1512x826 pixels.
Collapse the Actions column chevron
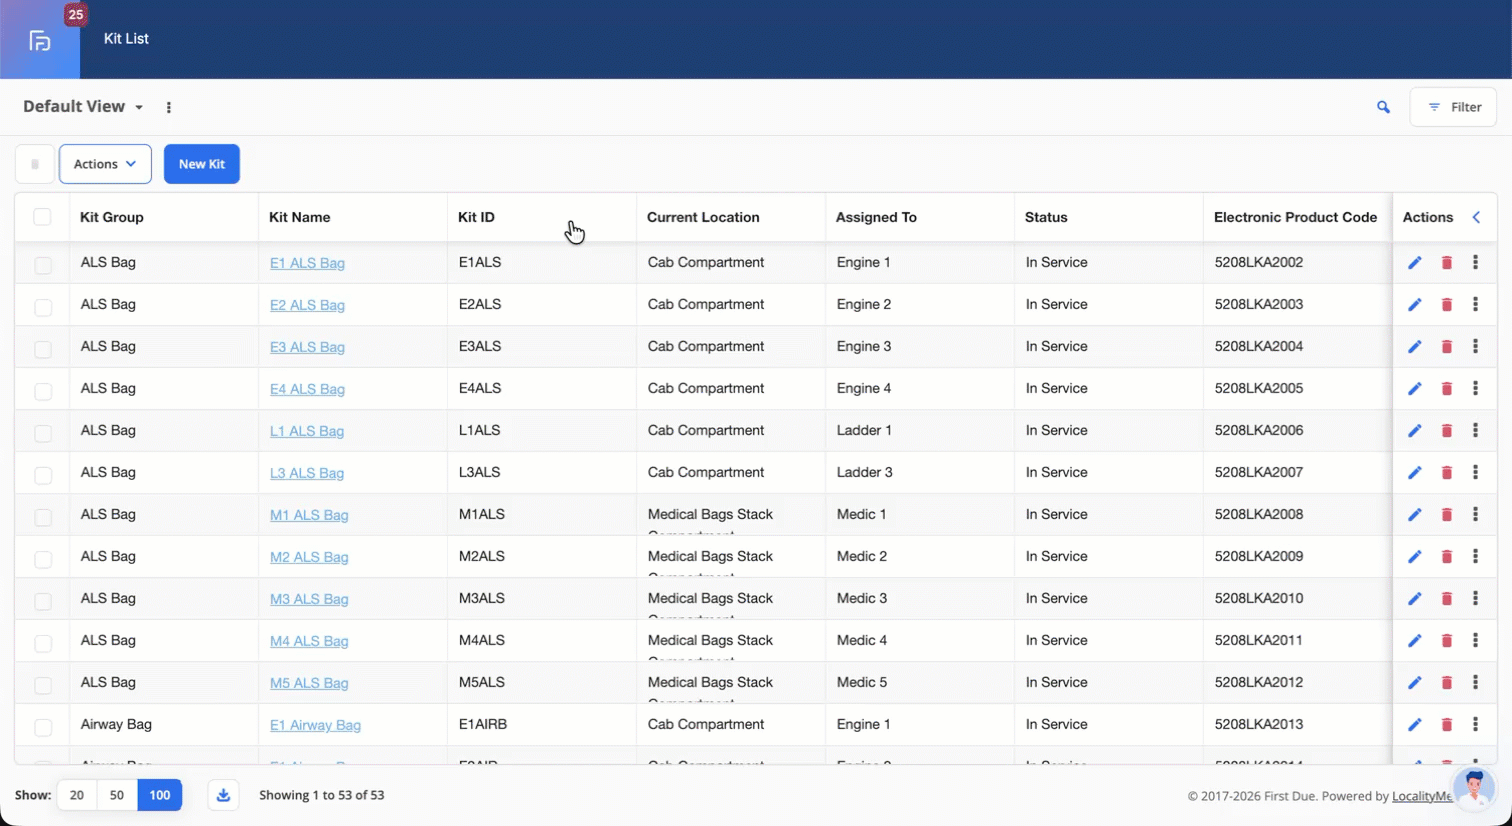click(x=1476, y=217)
